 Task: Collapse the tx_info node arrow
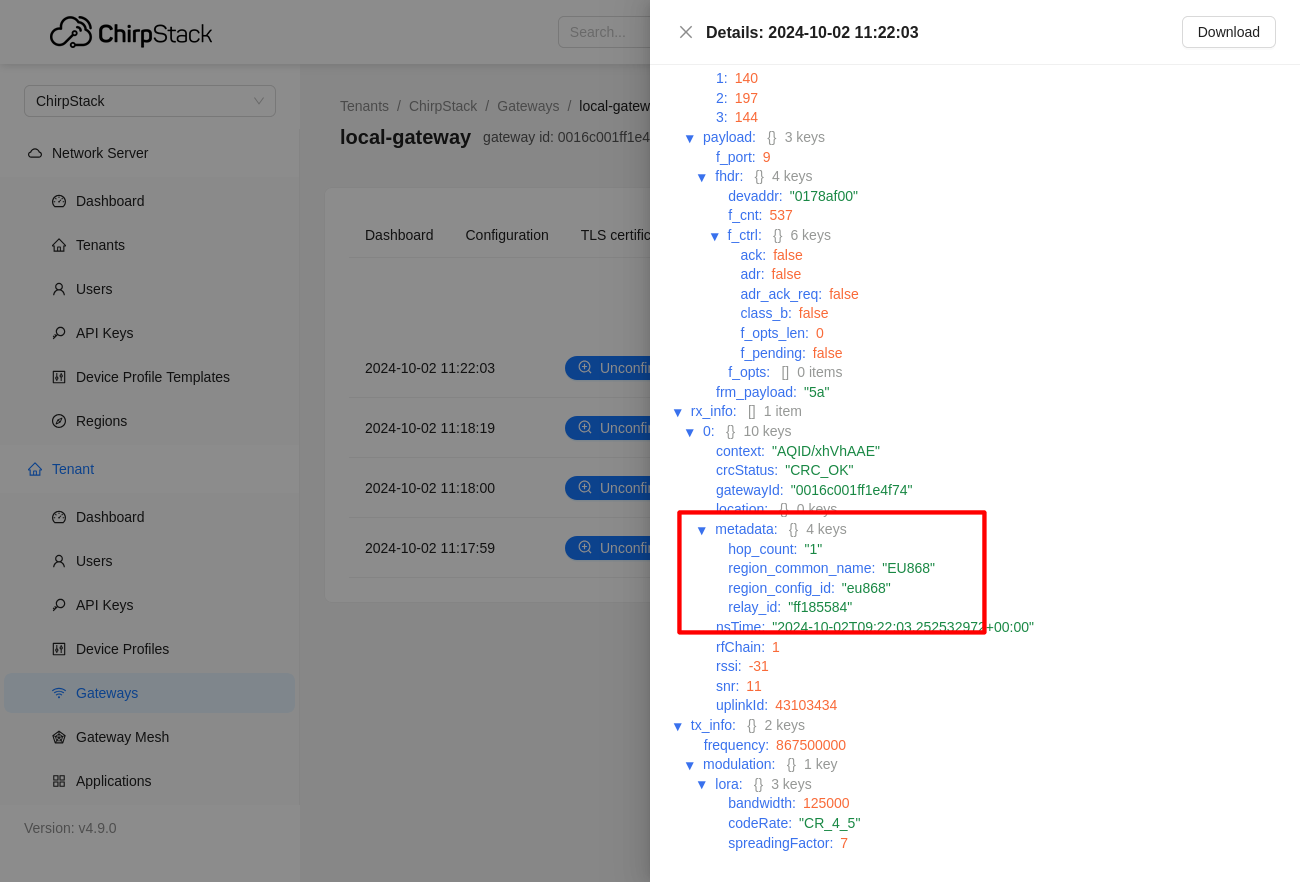click(x=677, y=726)
